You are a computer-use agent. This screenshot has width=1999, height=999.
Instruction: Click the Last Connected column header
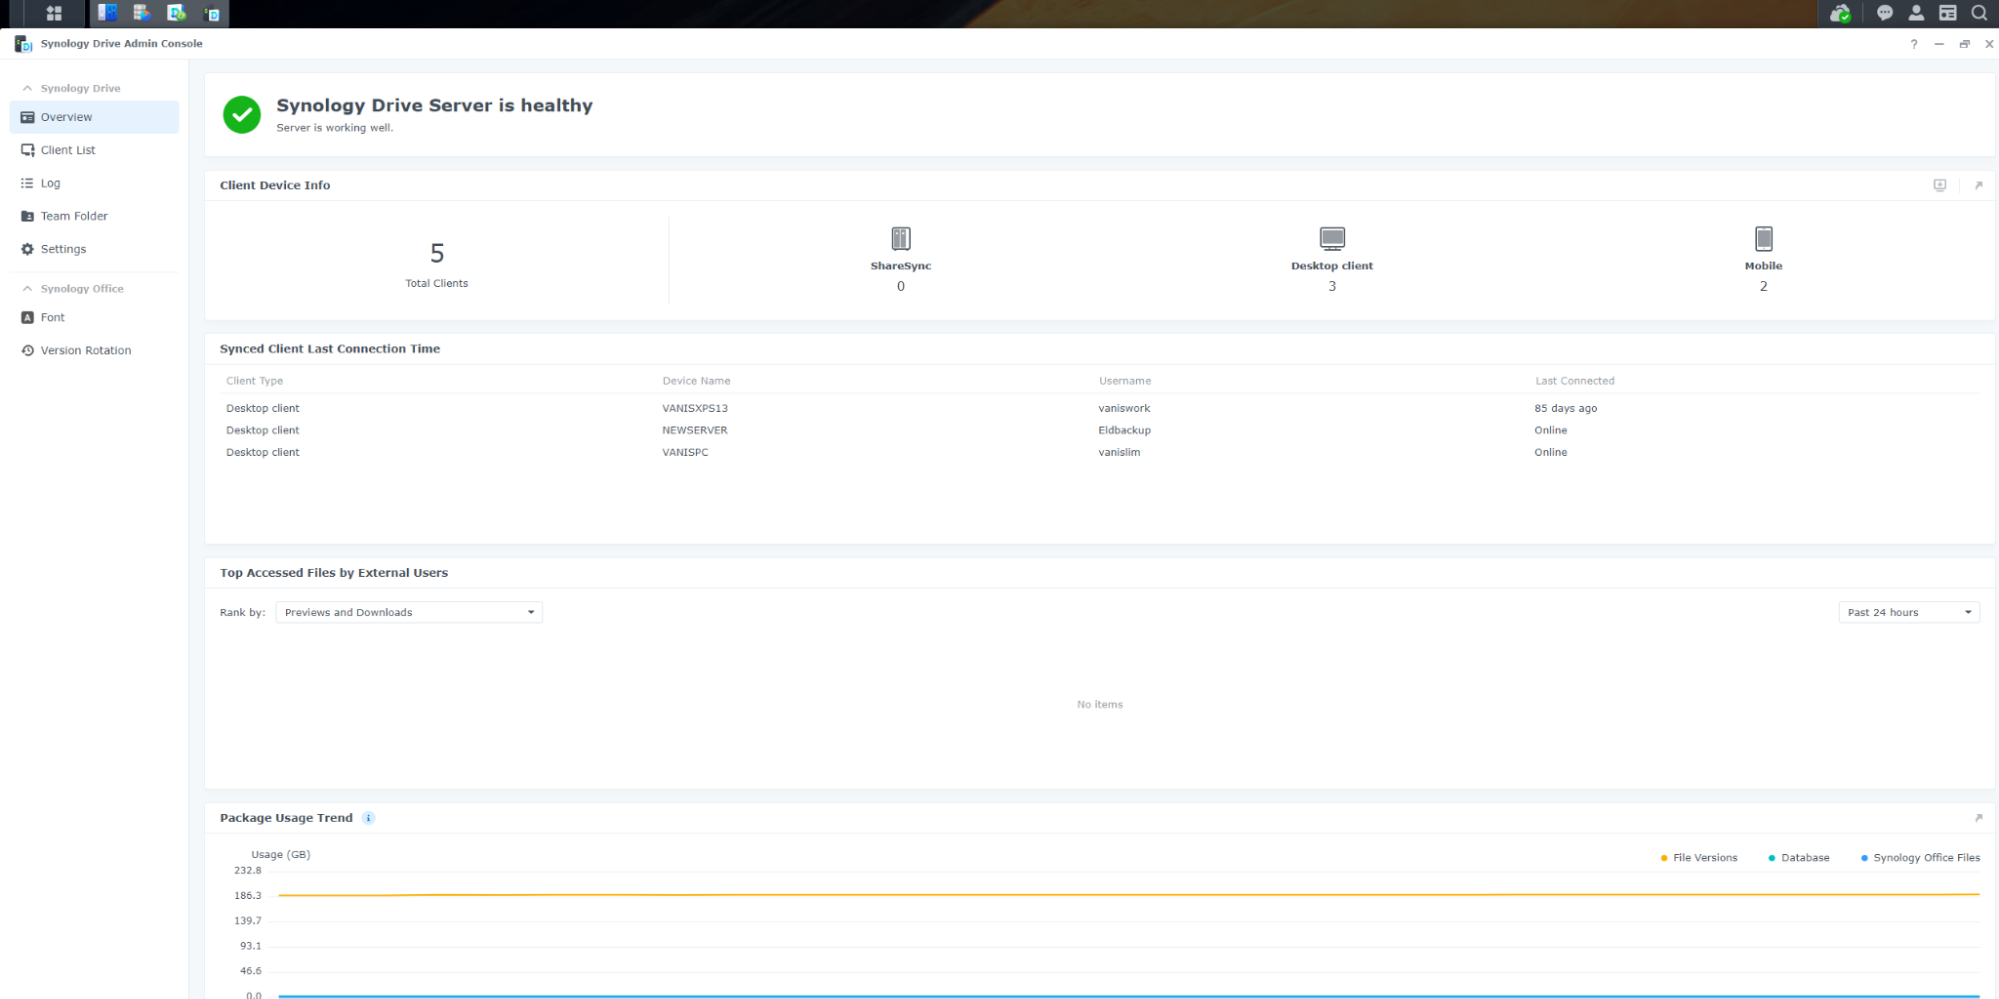coord(1575,381)
